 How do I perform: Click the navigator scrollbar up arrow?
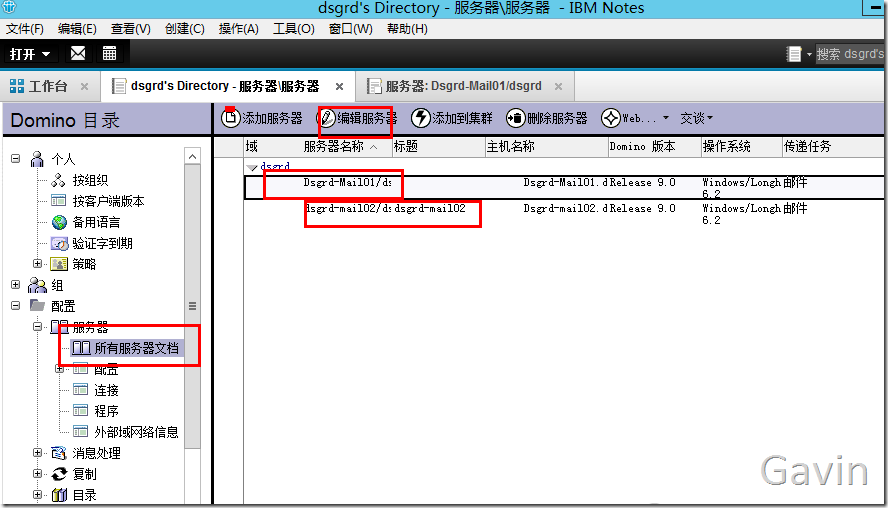(193, 156)
